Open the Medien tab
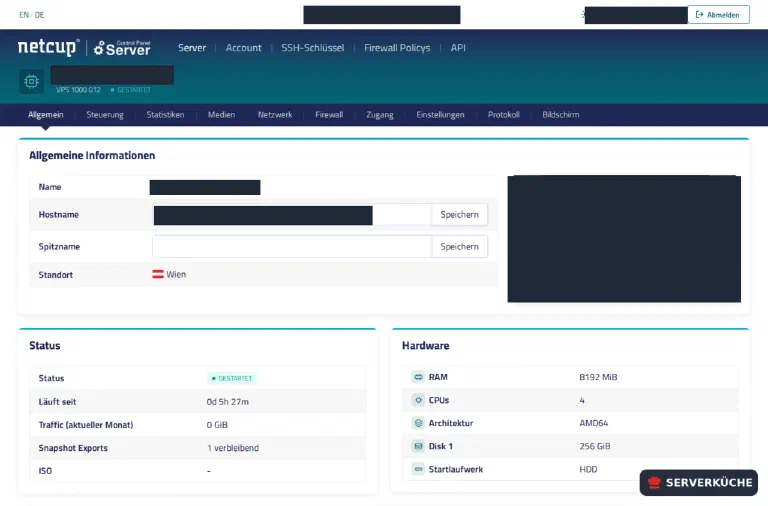This screenshot has height=506, width=768. coord(221,115)
